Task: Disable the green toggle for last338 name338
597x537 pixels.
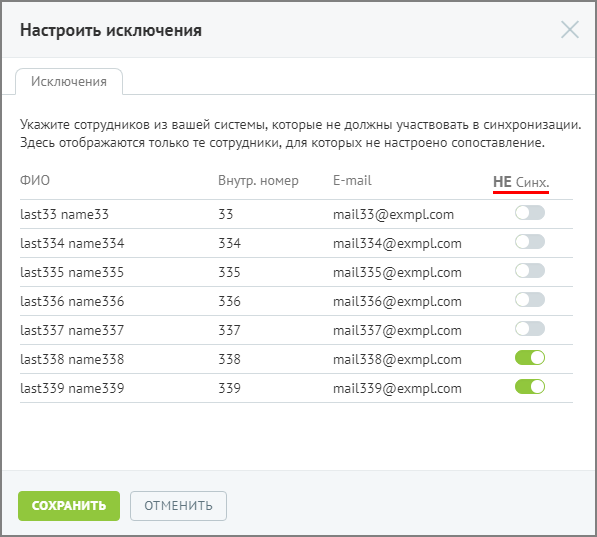Action: tap(530, 358)
